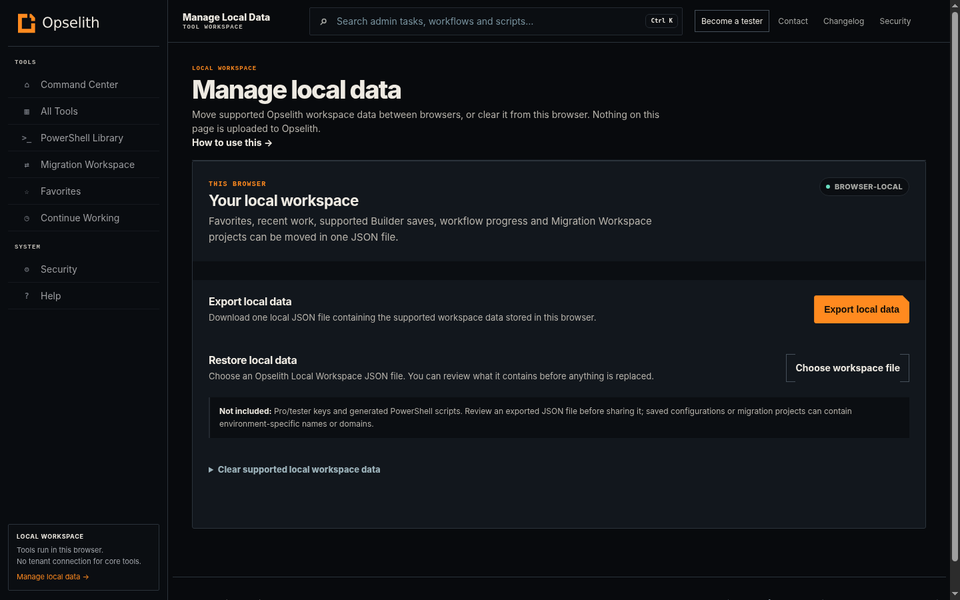
Task: Click the THIS BROWSER orange label
Action: click(x=237, y=184)
